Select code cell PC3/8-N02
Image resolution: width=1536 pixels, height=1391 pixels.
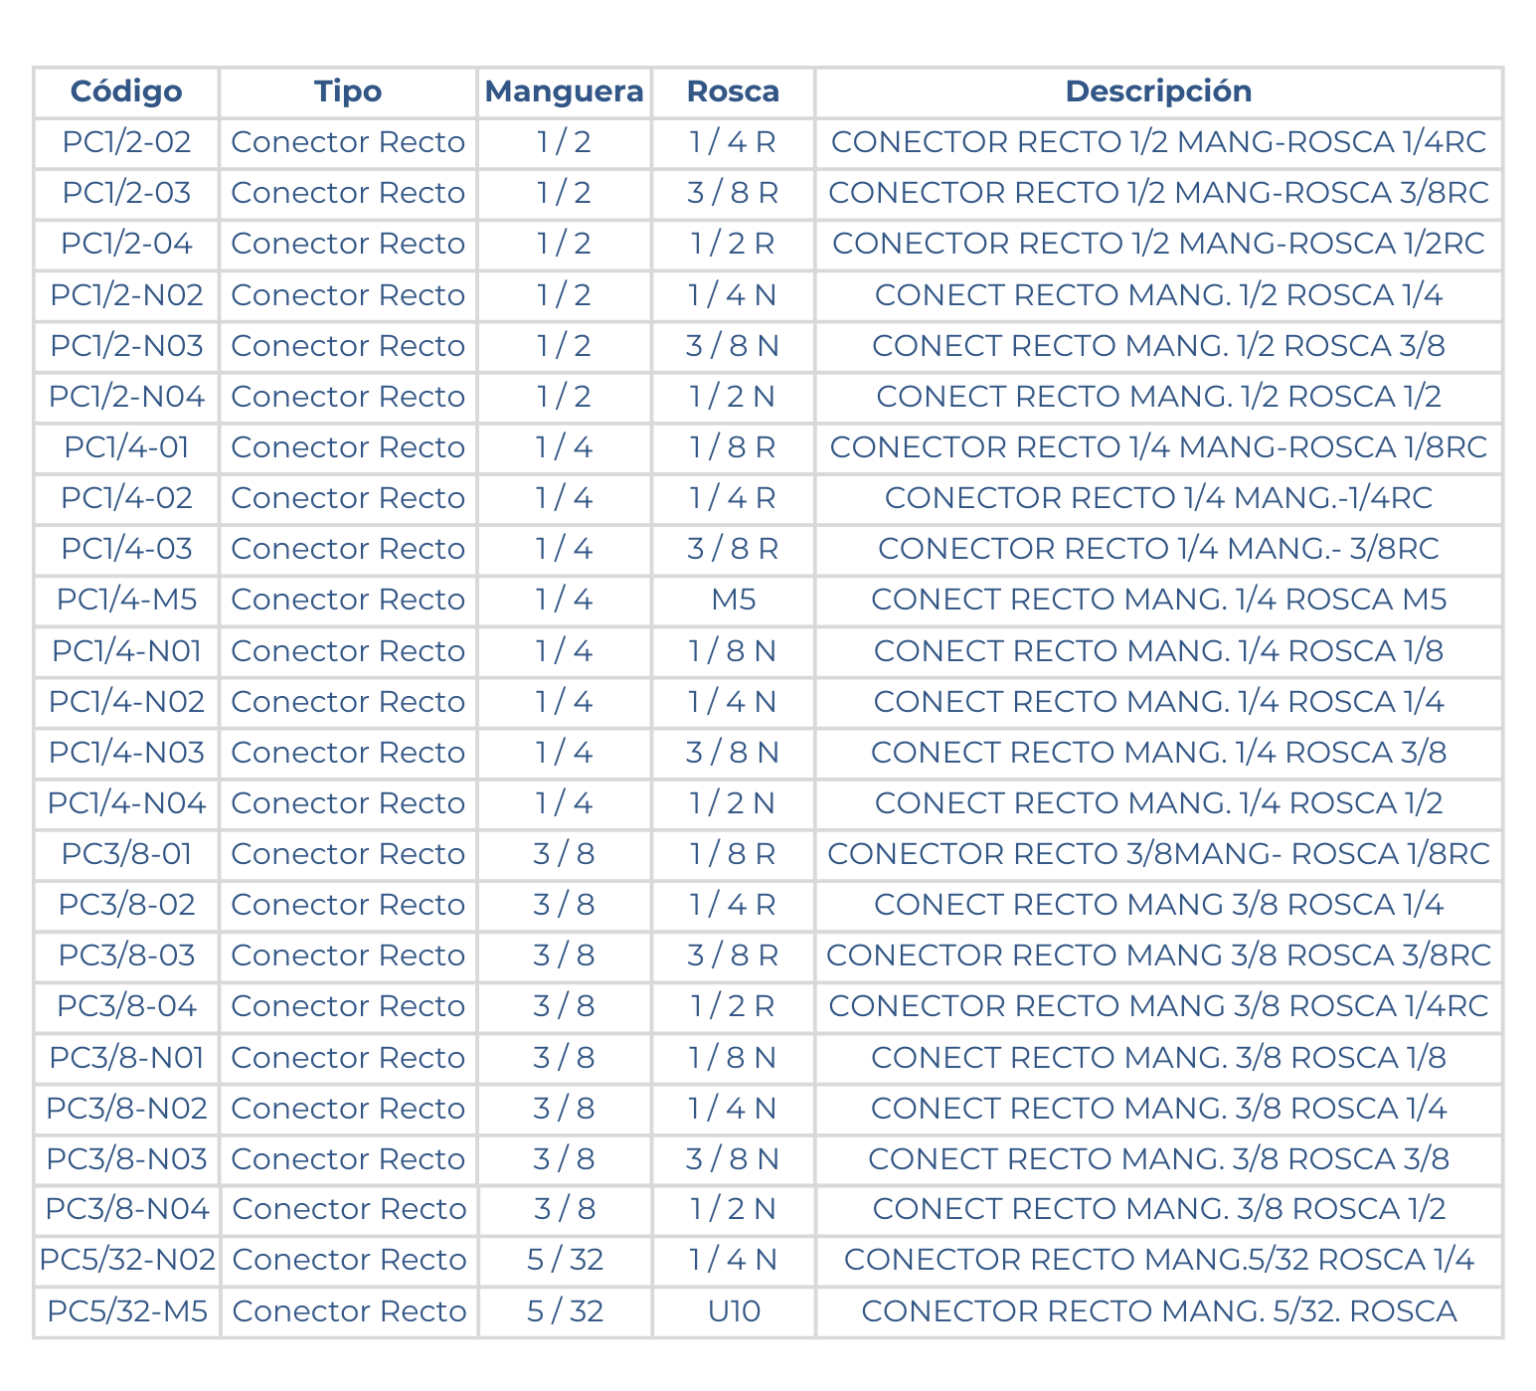click(x=126, y=1109)
